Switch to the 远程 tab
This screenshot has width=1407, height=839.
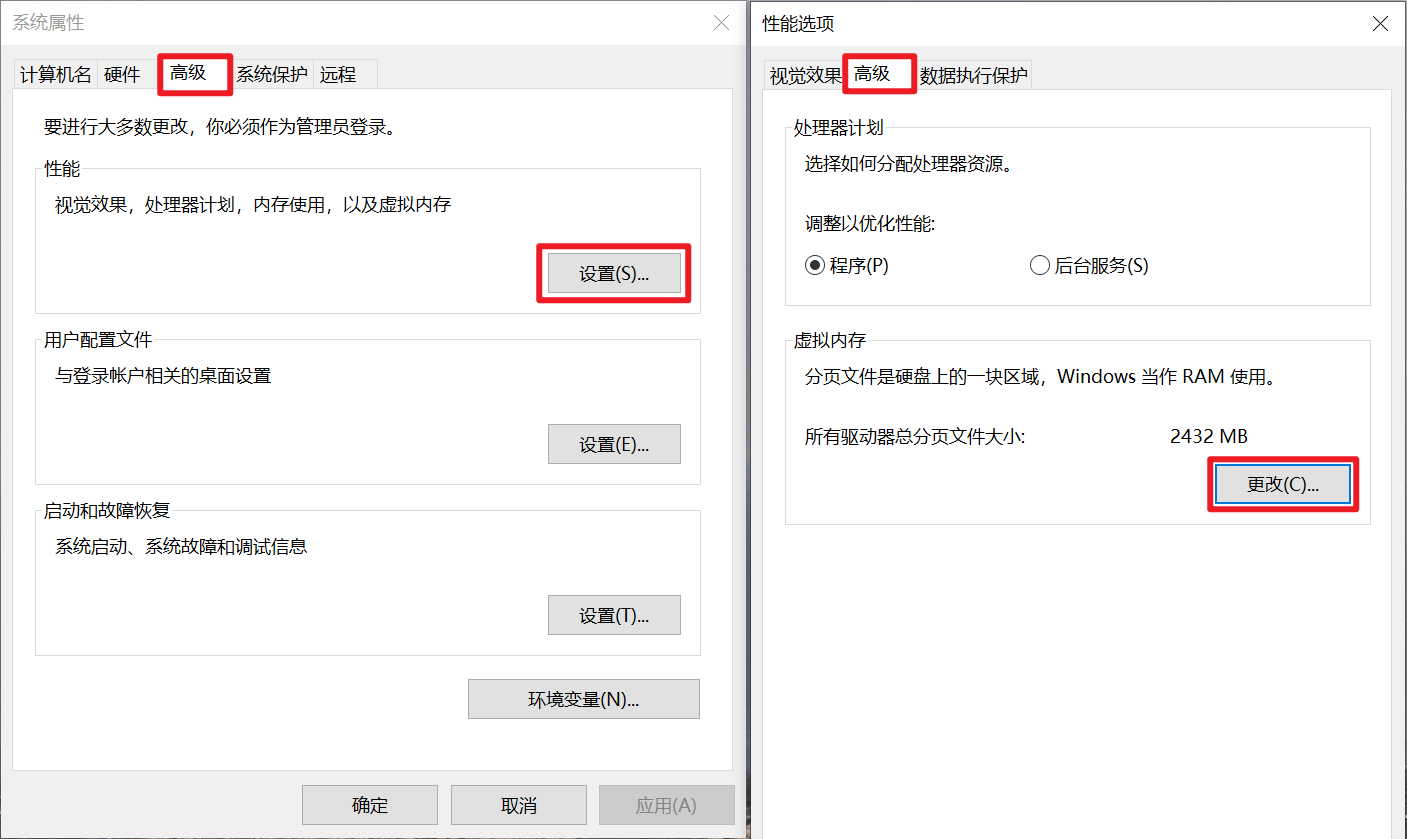tap(339, 73)
